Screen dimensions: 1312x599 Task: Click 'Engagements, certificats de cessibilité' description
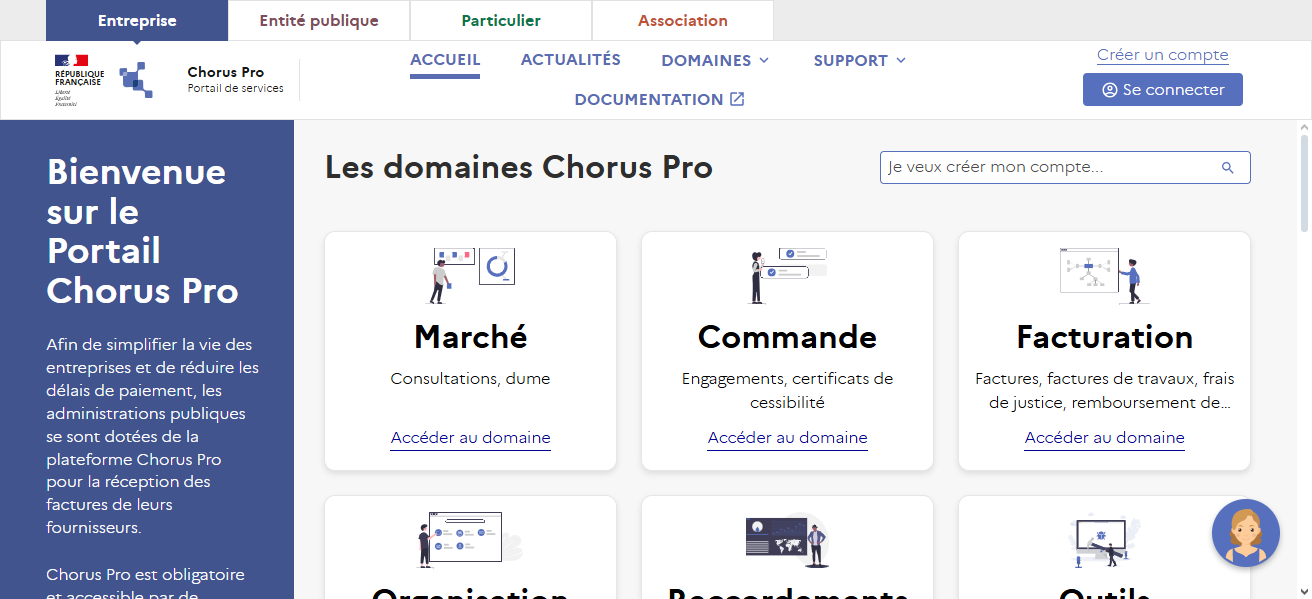[788, 391]
